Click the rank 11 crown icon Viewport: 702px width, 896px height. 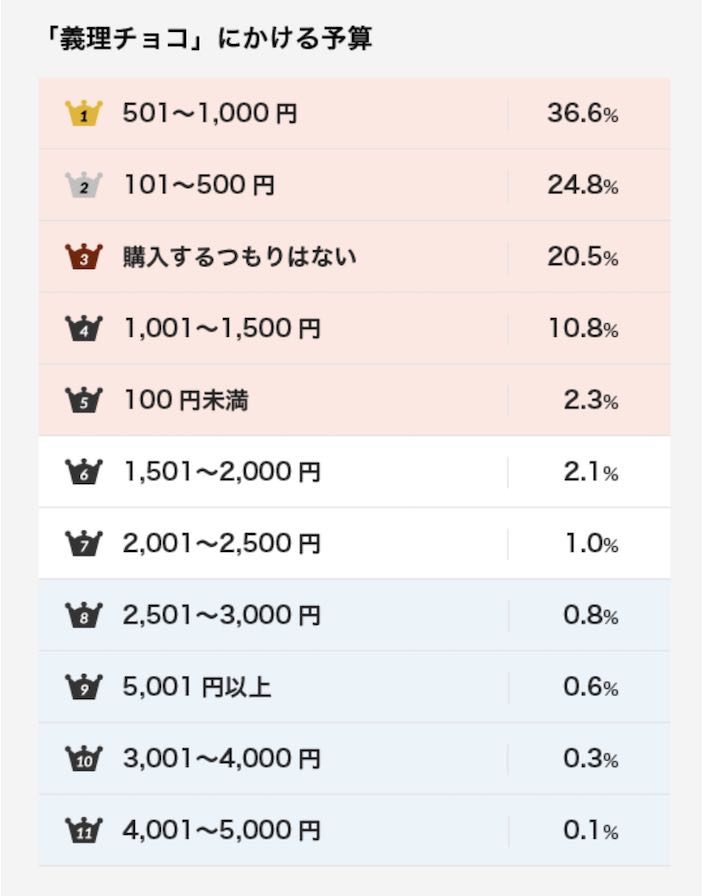83,830
